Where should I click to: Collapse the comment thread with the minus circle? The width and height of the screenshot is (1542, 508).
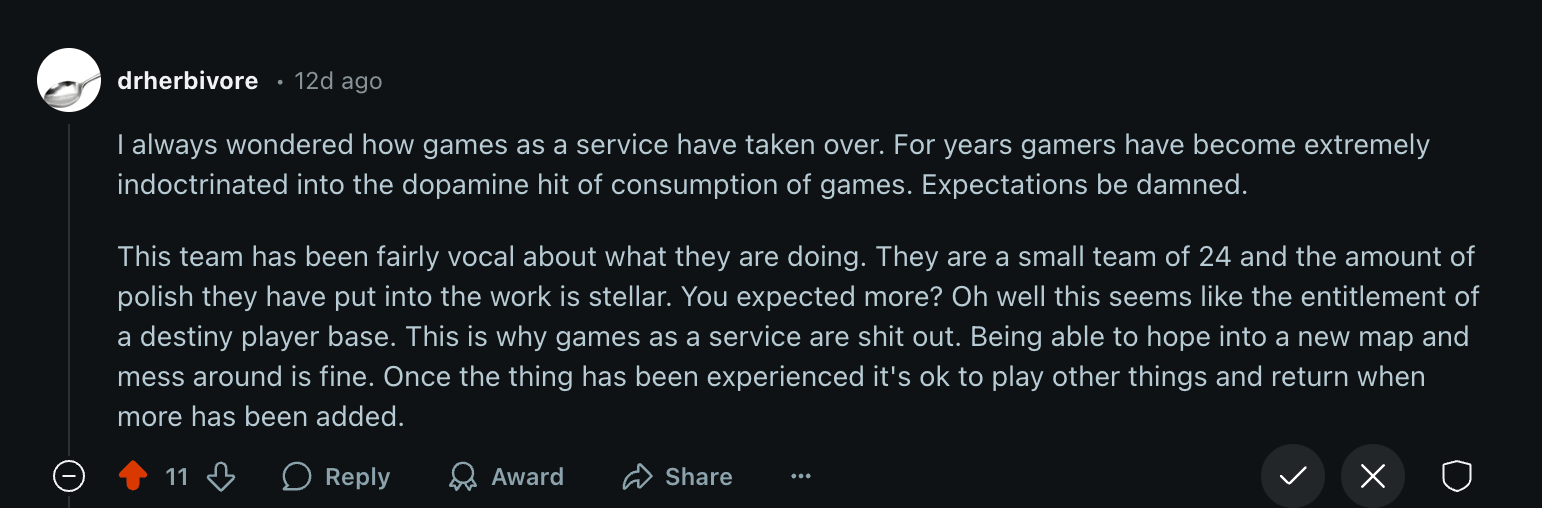pos(69,477)
